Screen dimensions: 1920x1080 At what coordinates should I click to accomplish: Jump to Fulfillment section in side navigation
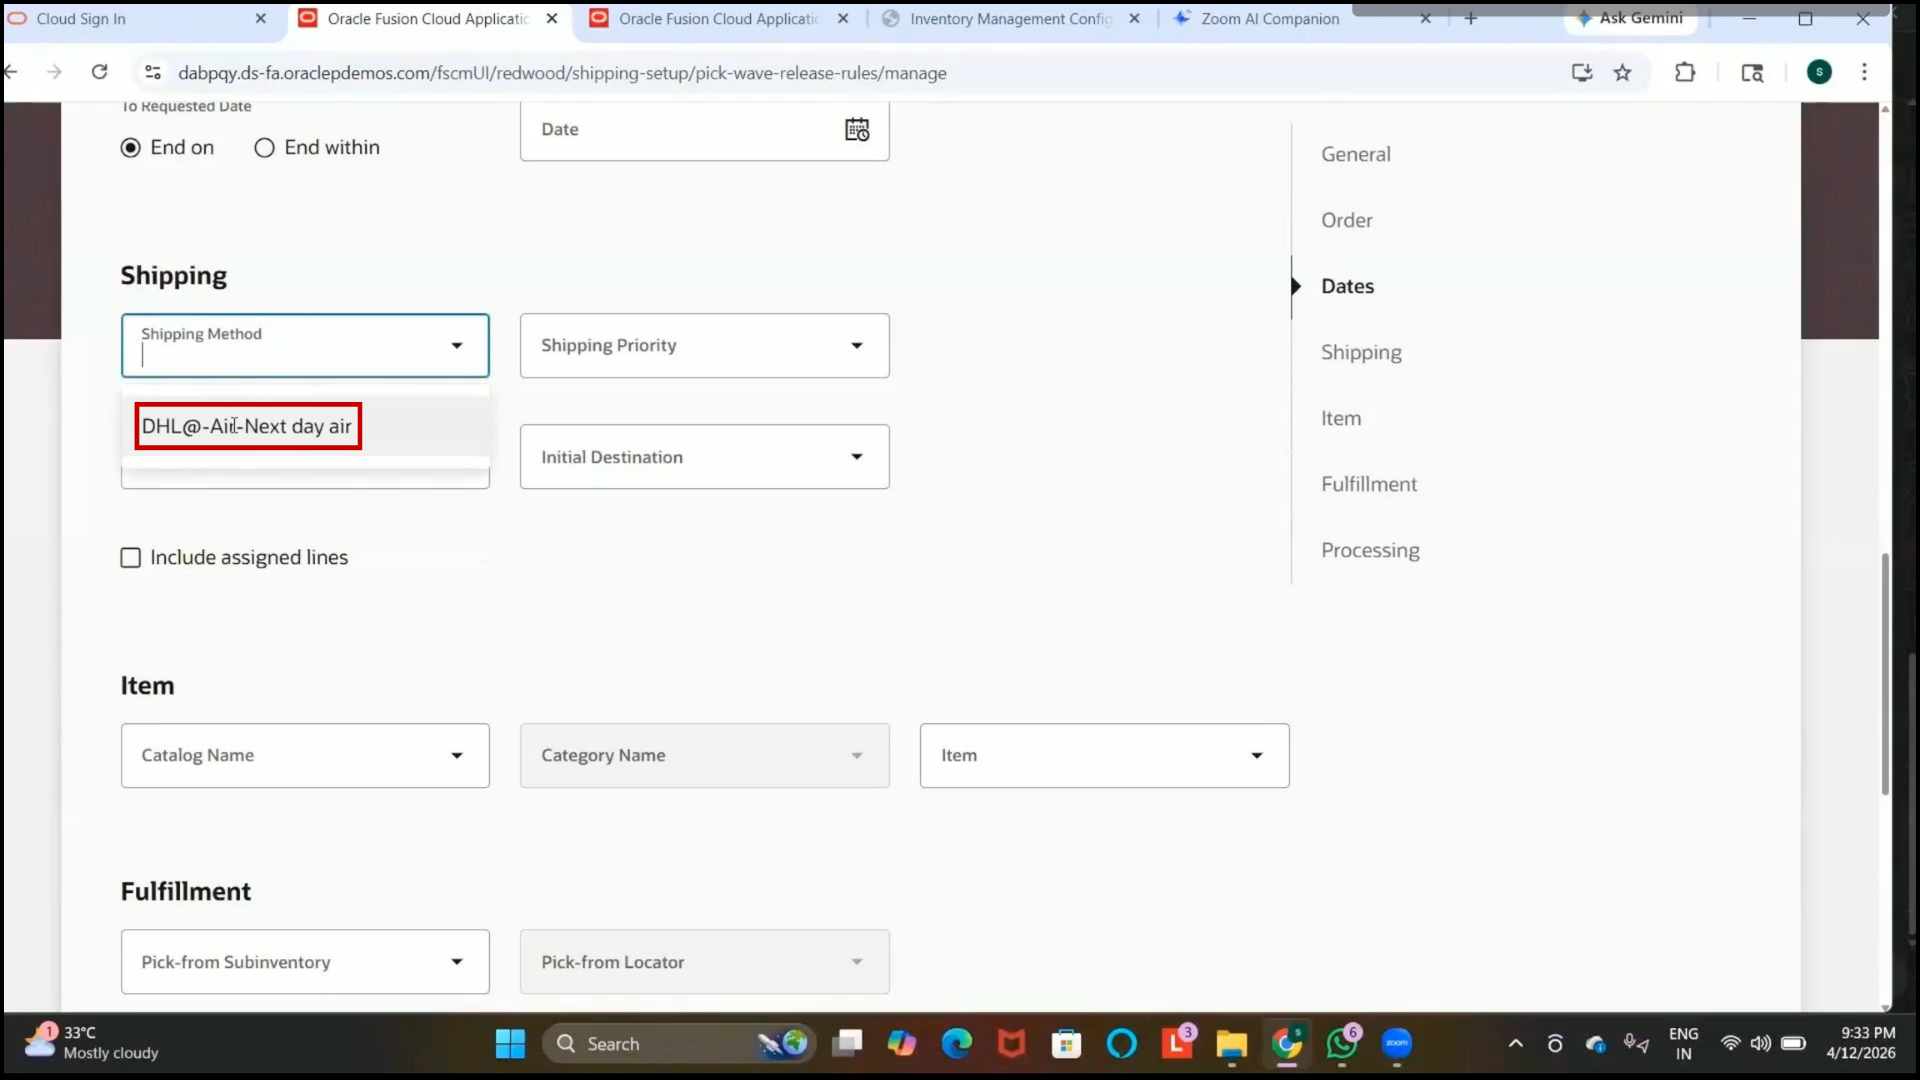pos(1368,484)
